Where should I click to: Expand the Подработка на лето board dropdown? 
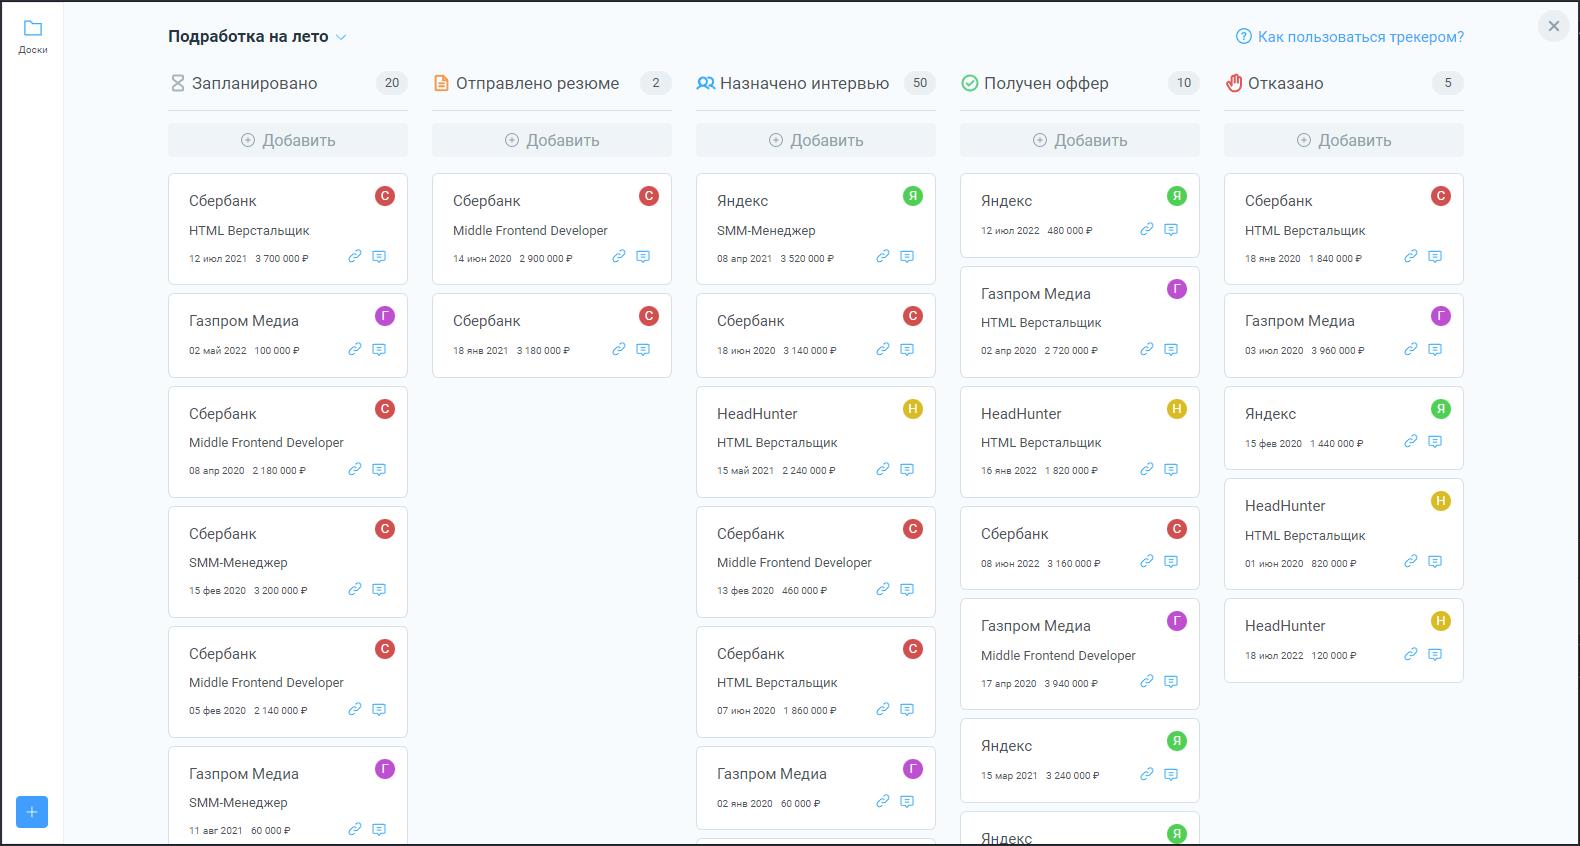pyautogui.click(x=341, y=37)
